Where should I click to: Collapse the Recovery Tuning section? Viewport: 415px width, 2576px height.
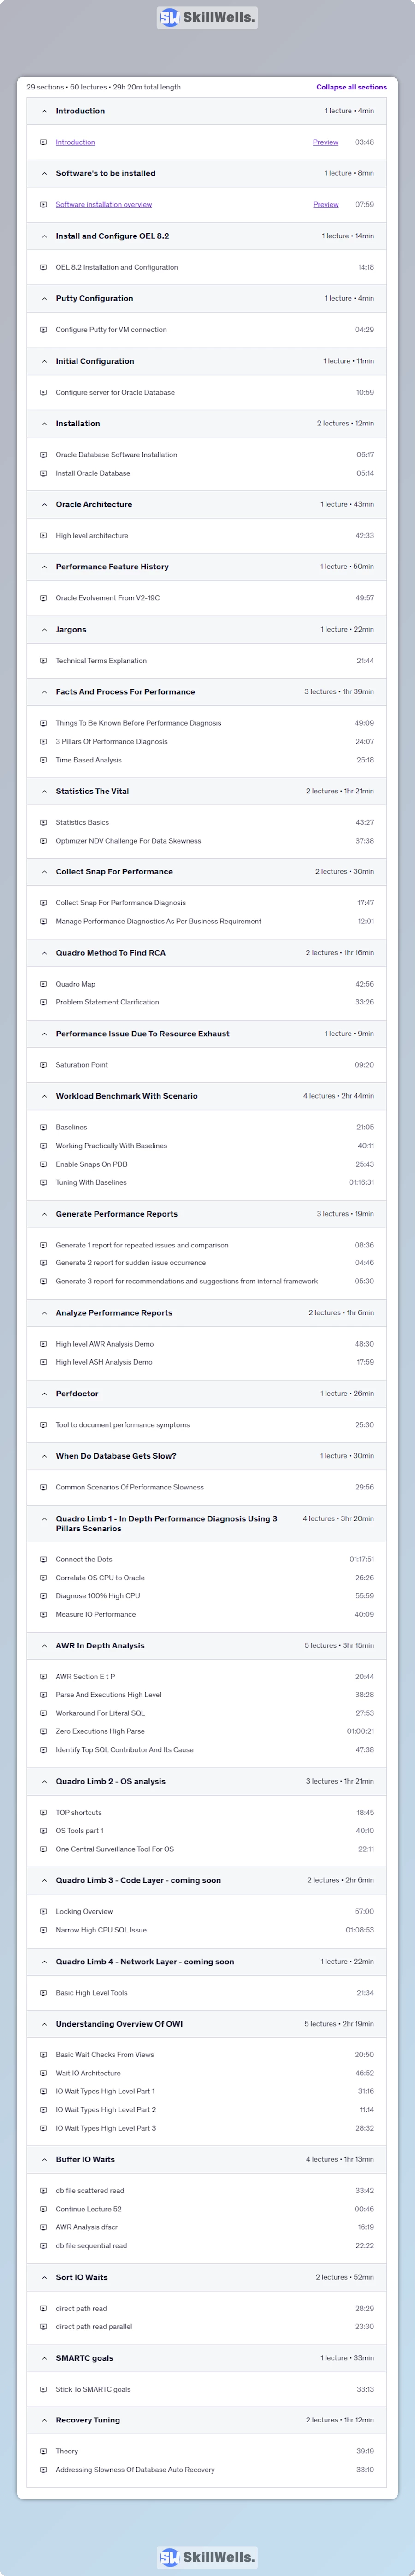(44, 2420)
